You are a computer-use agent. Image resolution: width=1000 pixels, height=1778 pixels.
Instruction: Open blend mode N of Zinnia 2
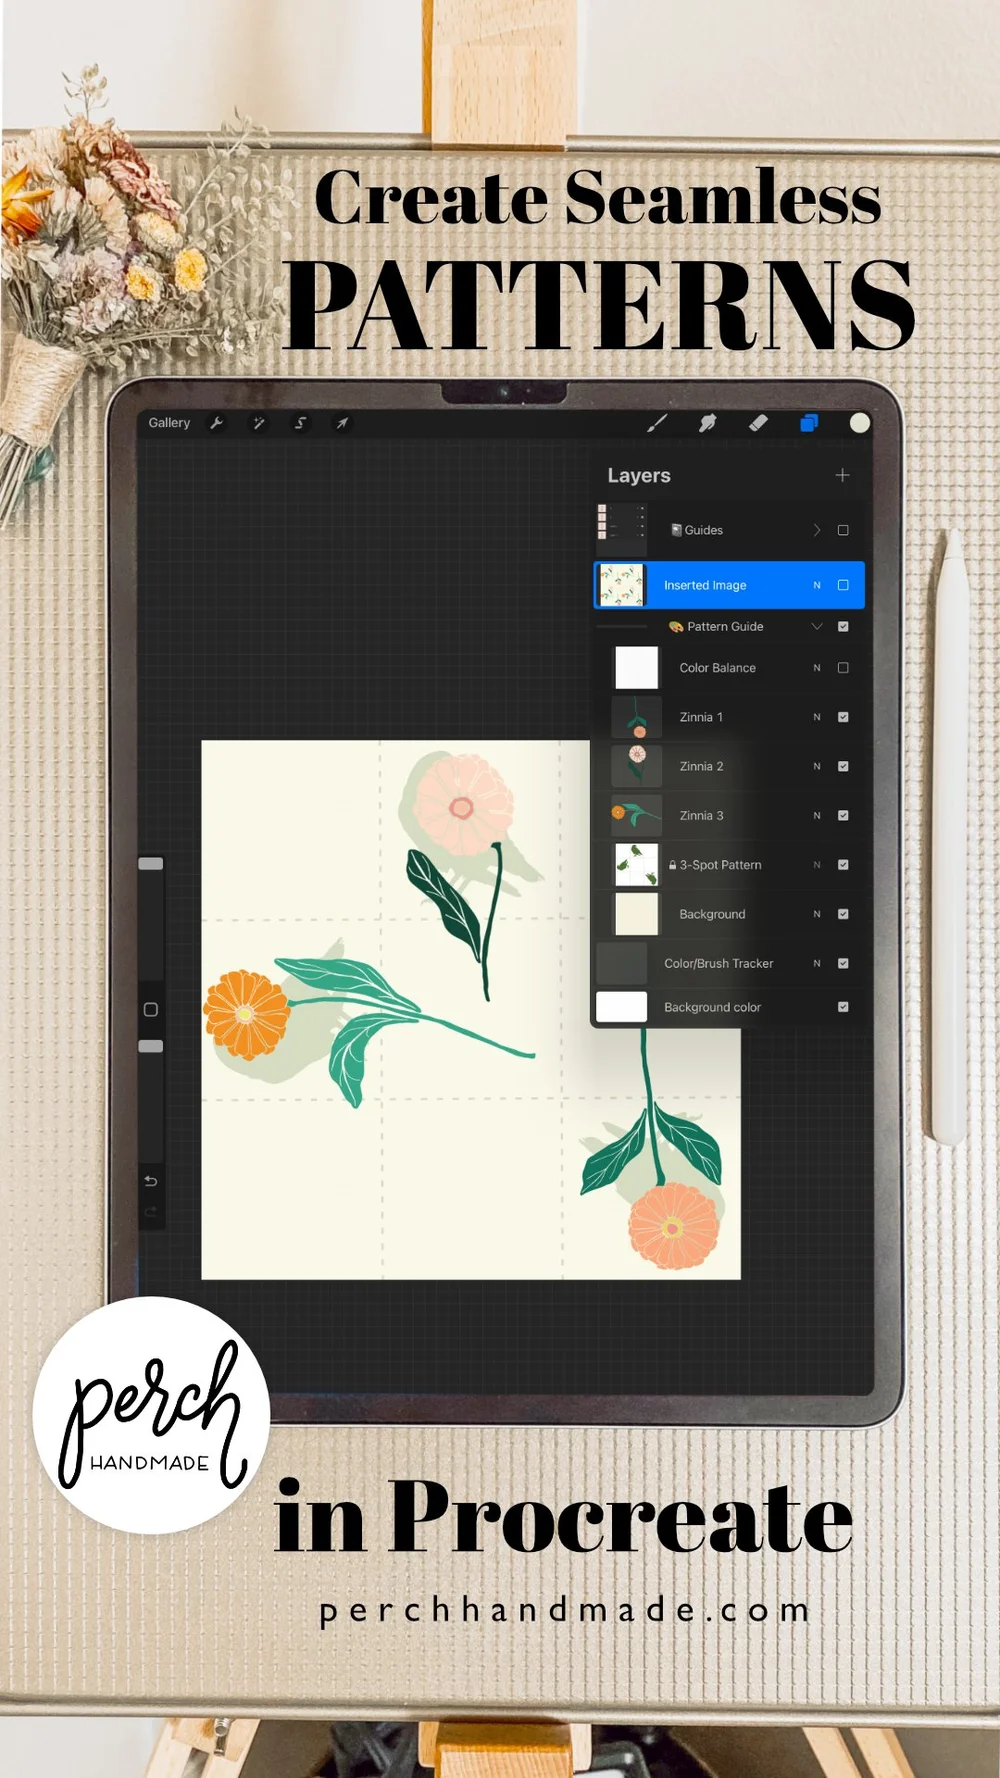(x=817, y=766)
